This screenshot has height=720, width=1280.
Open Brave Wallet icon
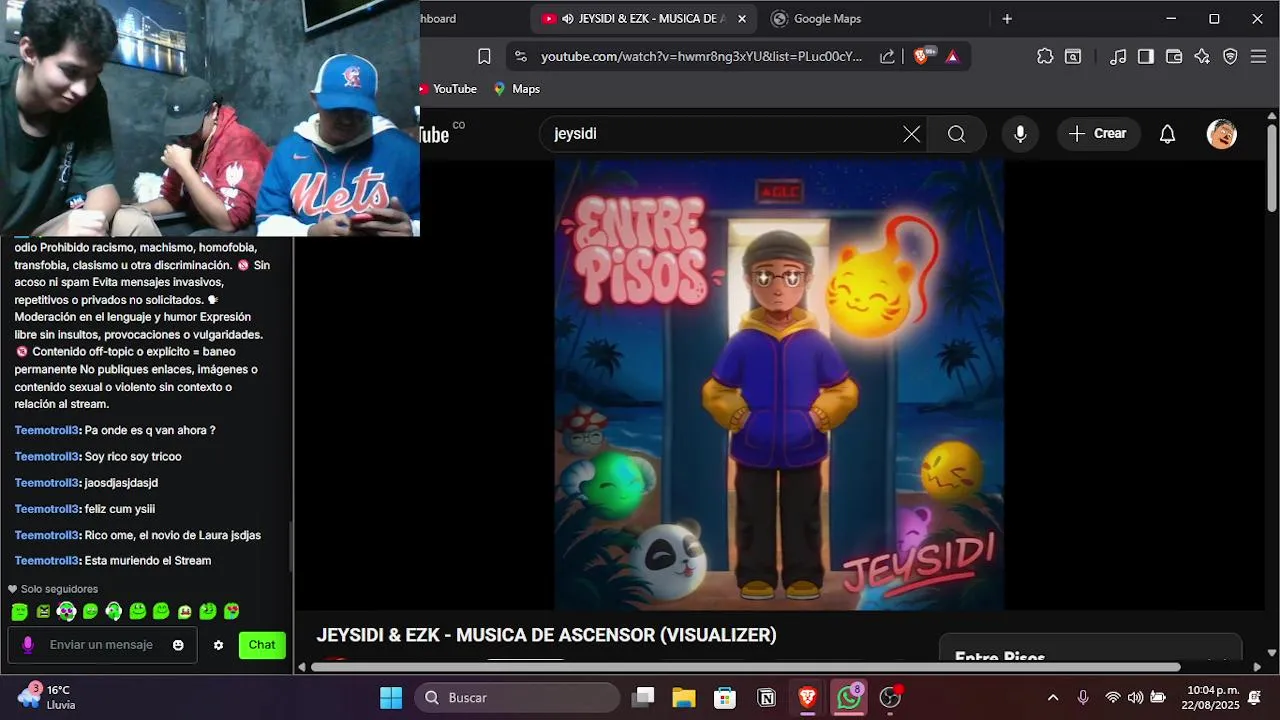click(x=1174, y=57)
